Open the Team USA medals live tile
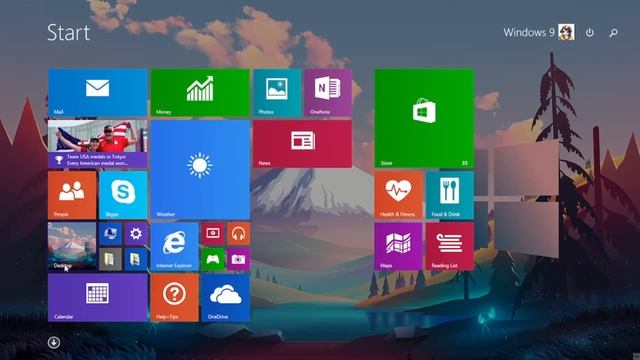 pyautogui.click(x=98, y=144)
